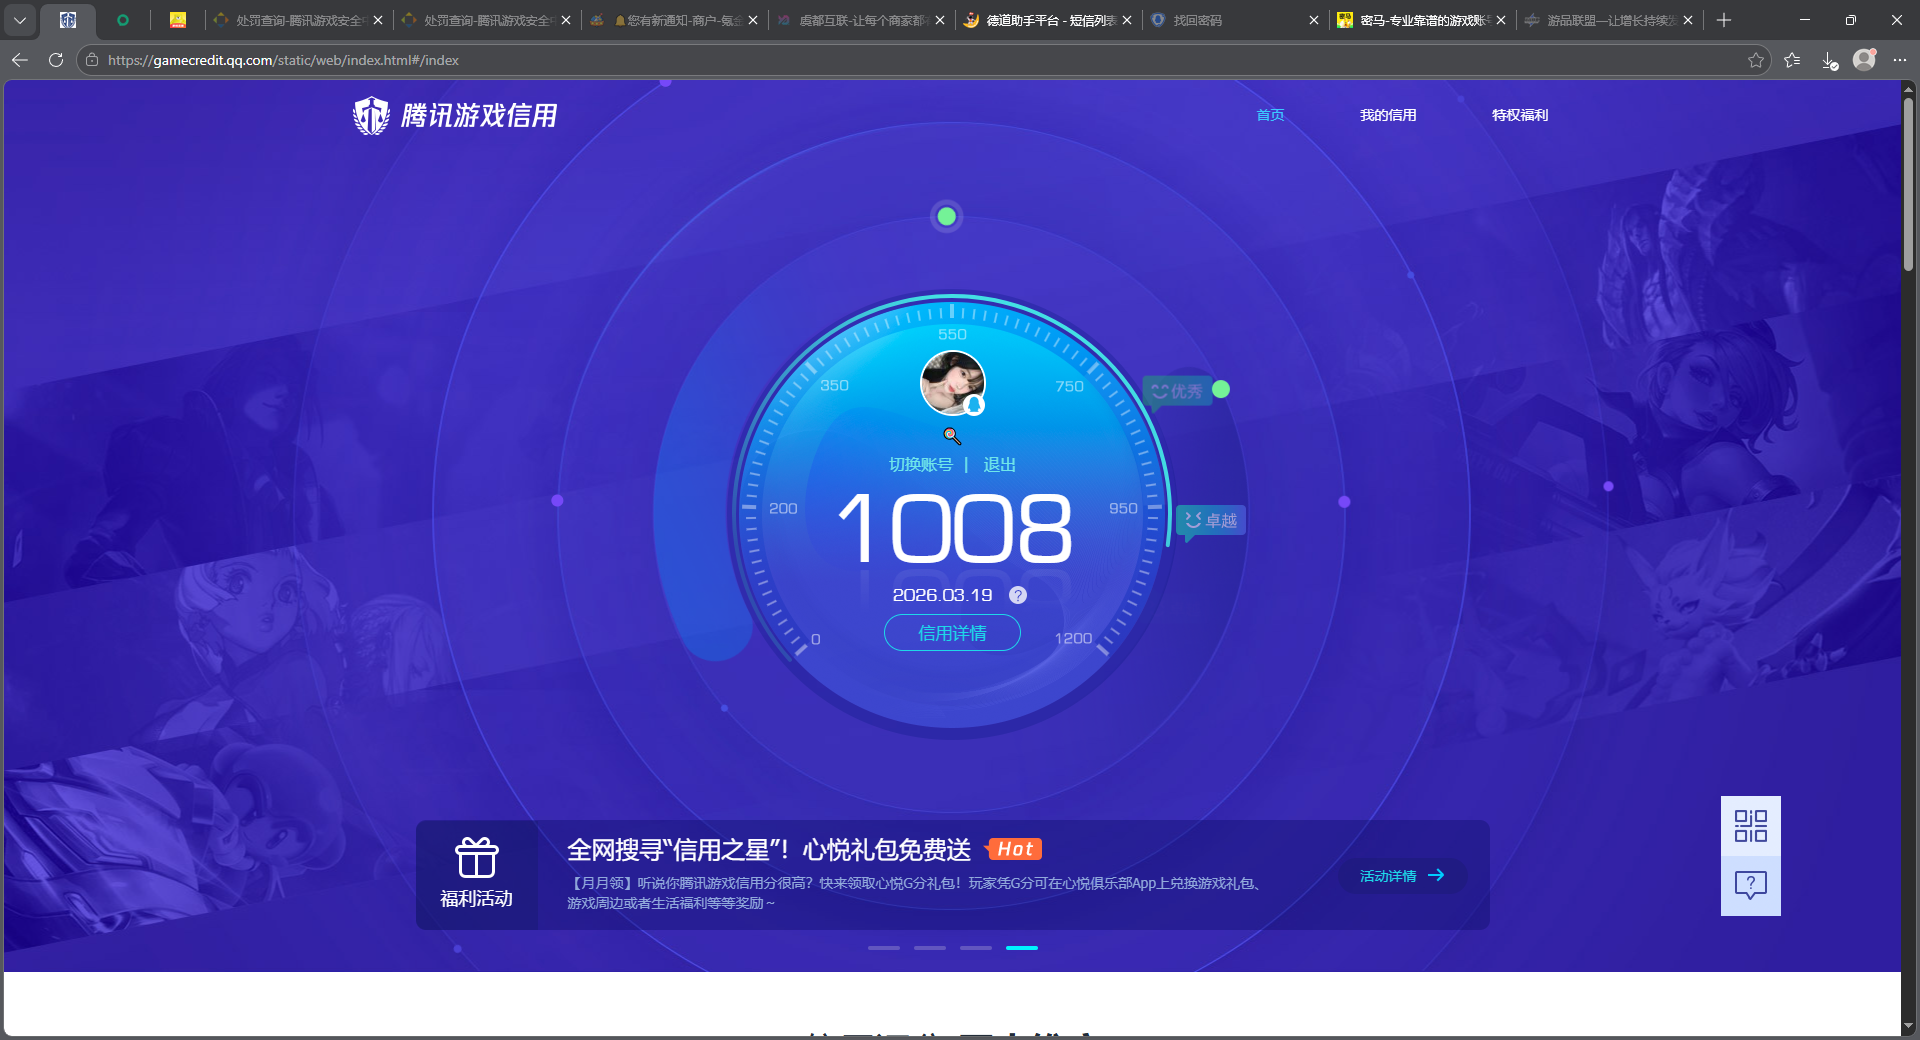Viewport: 1920px width, 1040px height.
Task: Open the browser profile account menu
Action: tap(1864, 60)
